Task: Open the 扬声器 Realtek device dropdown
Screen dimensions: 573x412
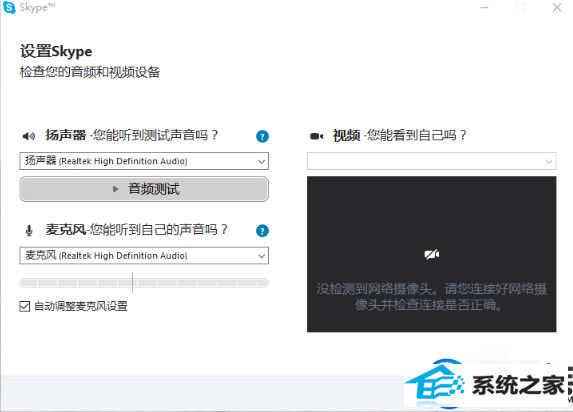Action: click(144, 161)
